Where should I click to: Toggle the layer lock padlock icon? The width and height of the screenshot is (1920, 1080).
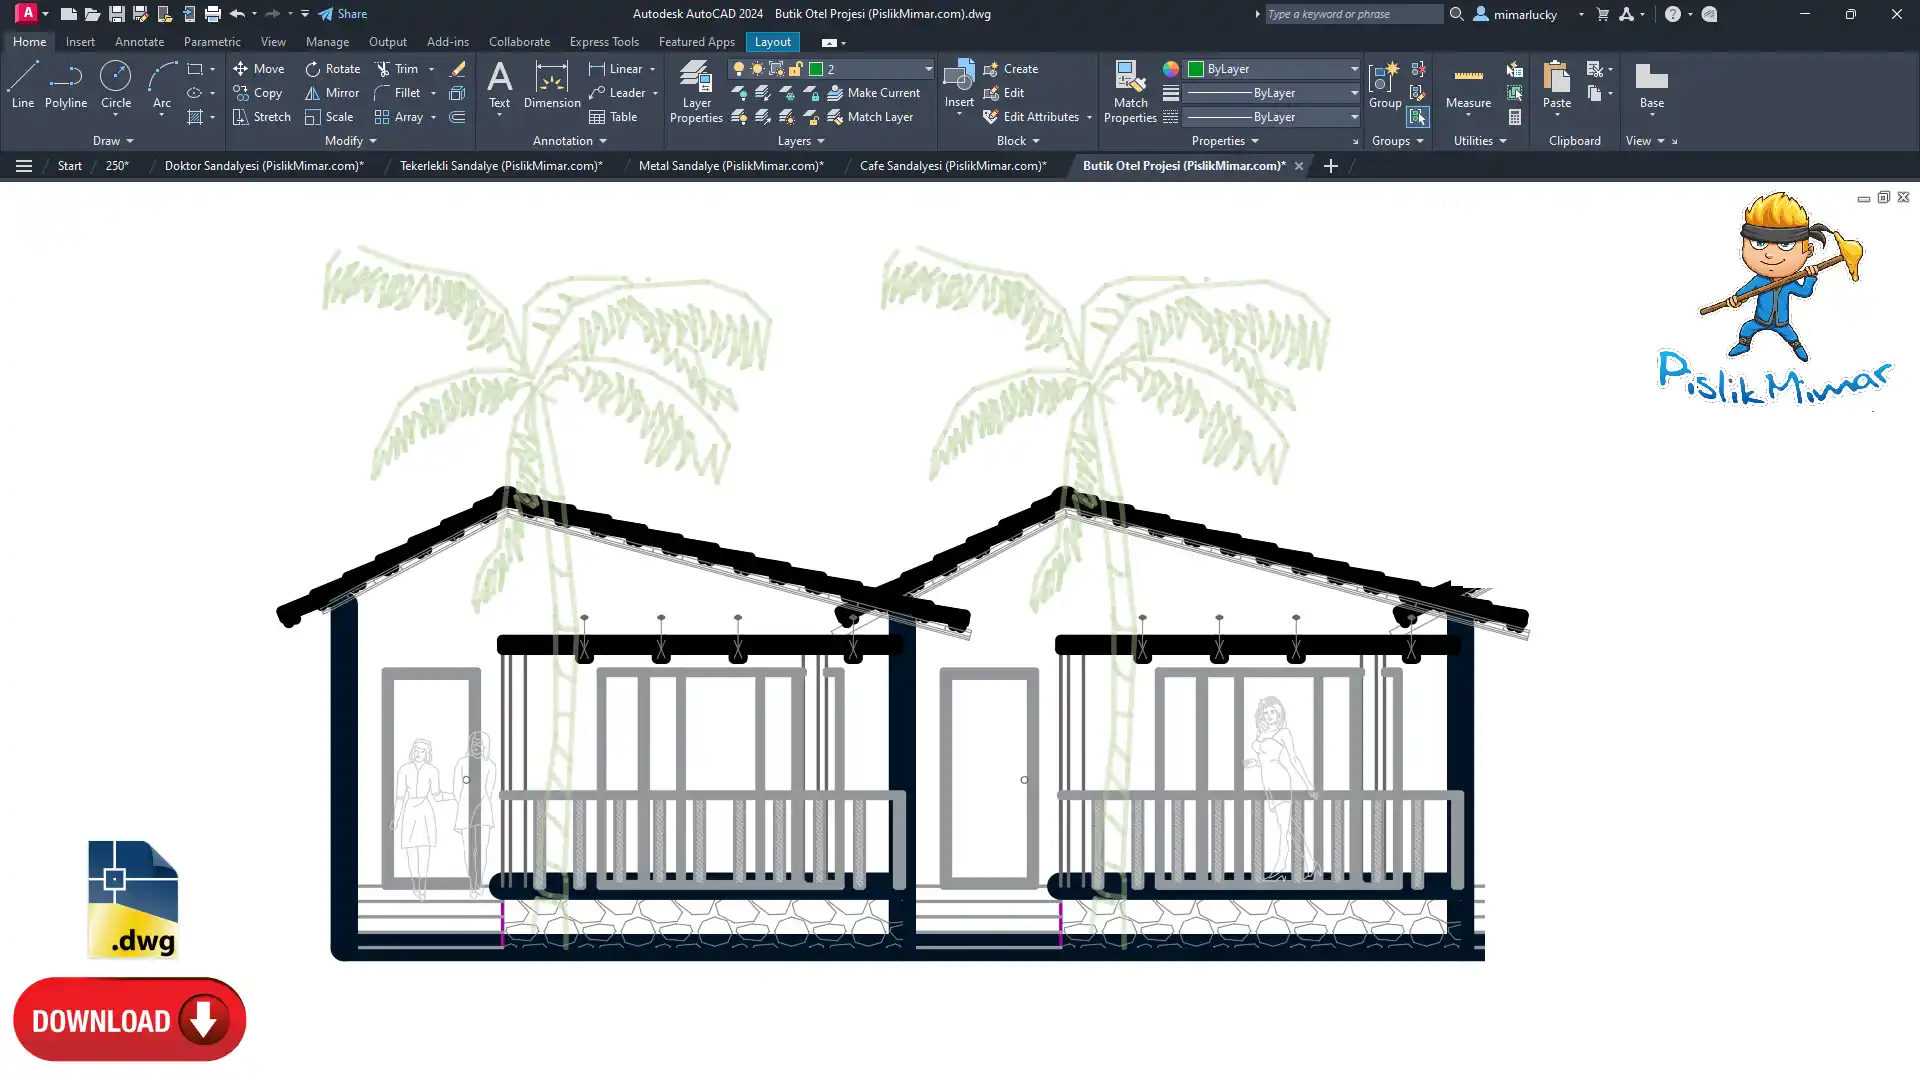pos(796,69)
